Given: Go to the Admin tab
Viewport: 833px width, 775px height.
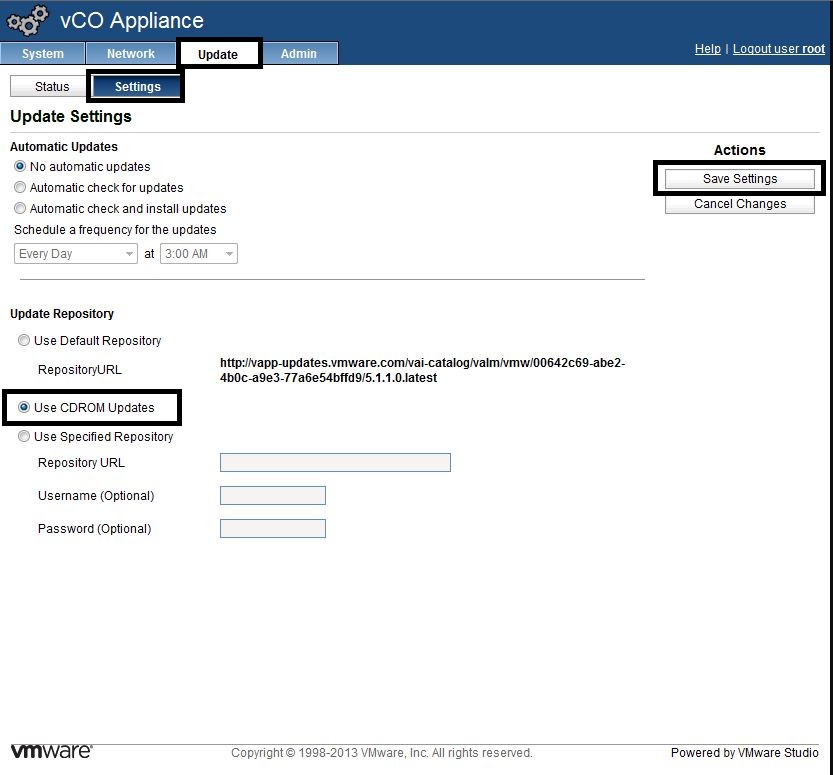Looking at the screenshot, I should tap(298, 54).
